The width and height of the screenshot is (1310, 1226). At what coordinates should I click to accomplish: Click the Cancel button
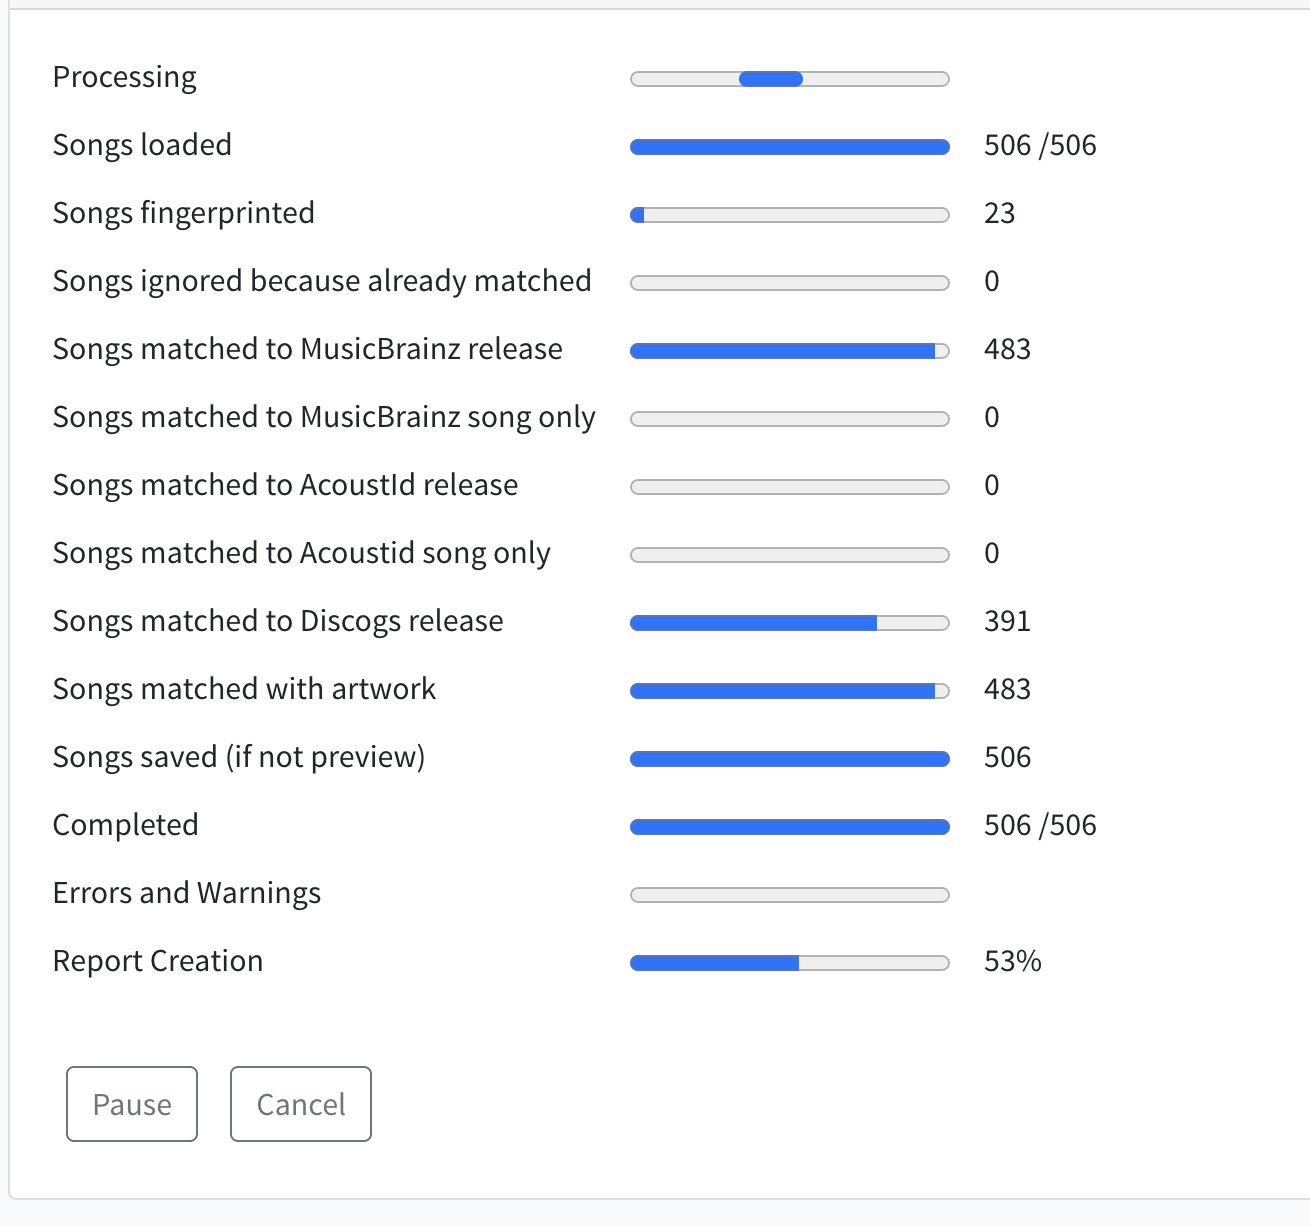pos(301,1104)
